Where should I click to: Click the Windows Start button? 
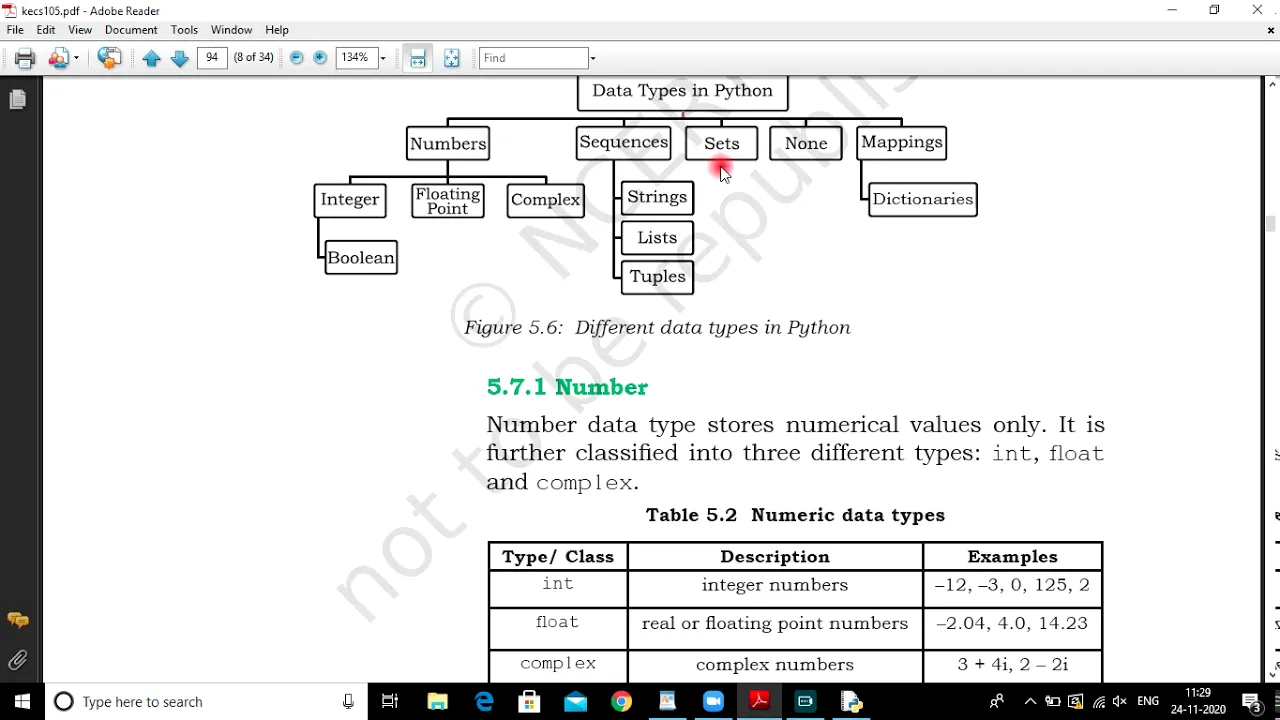[22, 702]
